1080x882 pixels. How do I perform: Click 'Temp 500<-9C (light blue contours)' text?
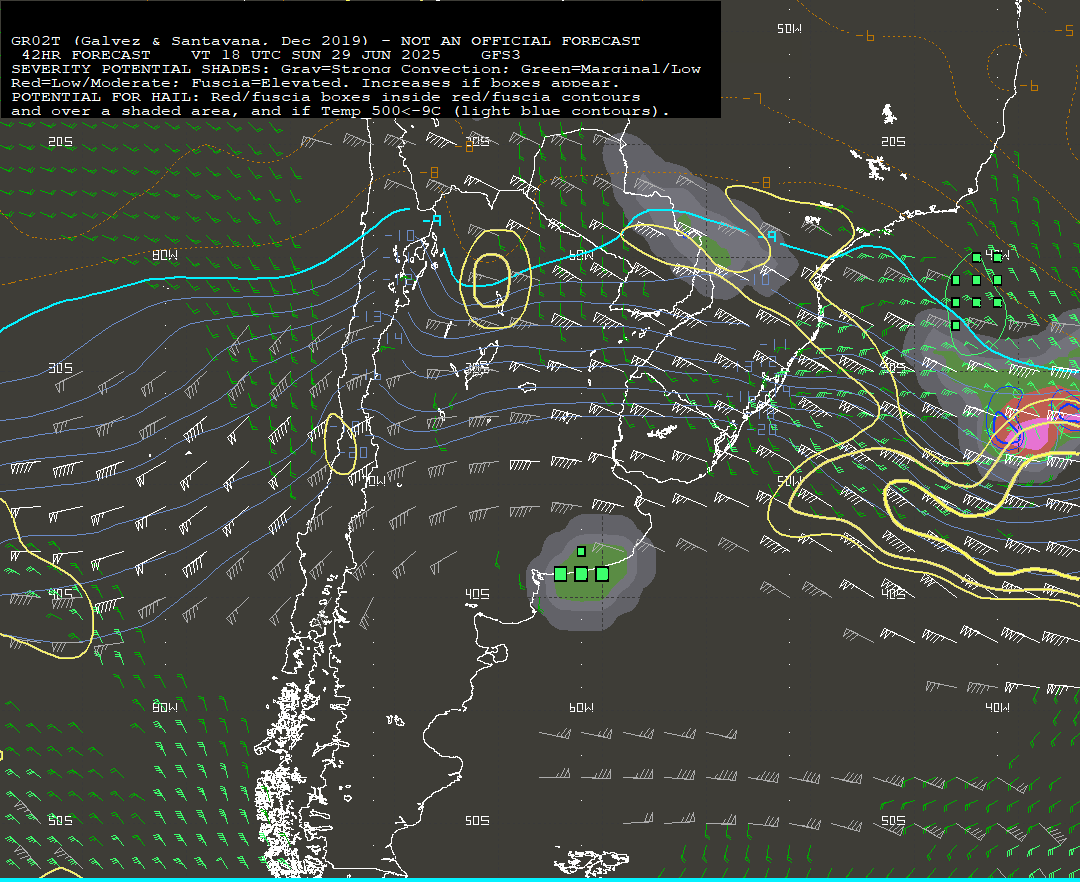[x=495, y=111]
